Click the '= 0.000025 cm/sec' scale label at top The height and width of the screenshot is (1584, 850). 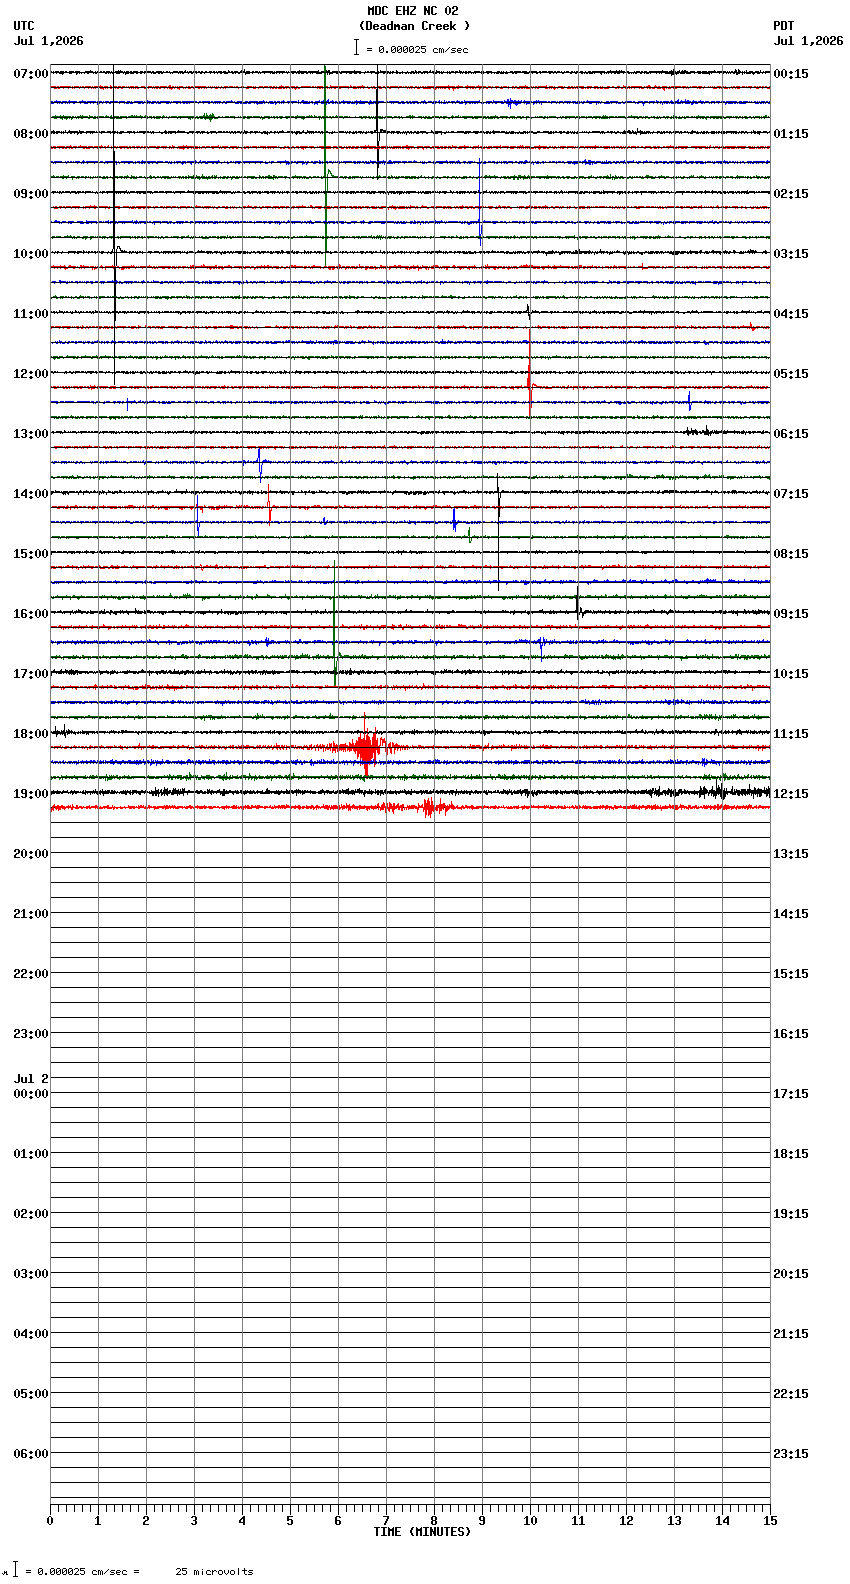[x=416, y=49]
